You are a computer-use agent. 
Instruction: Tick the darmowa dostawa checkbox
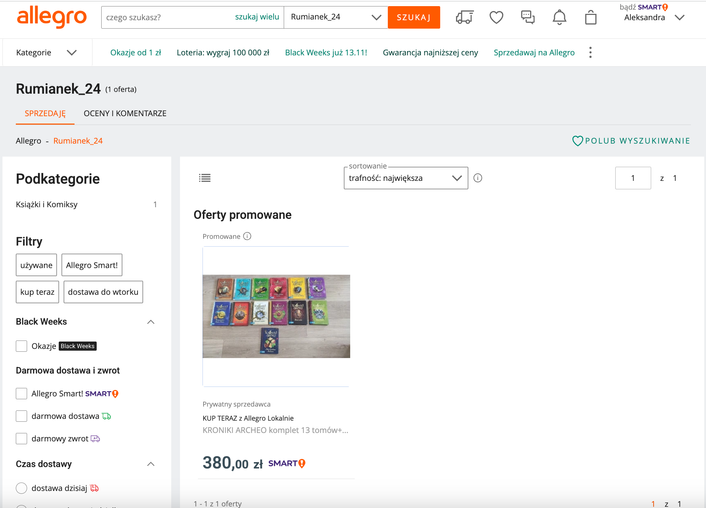click(x=21, y=416)
